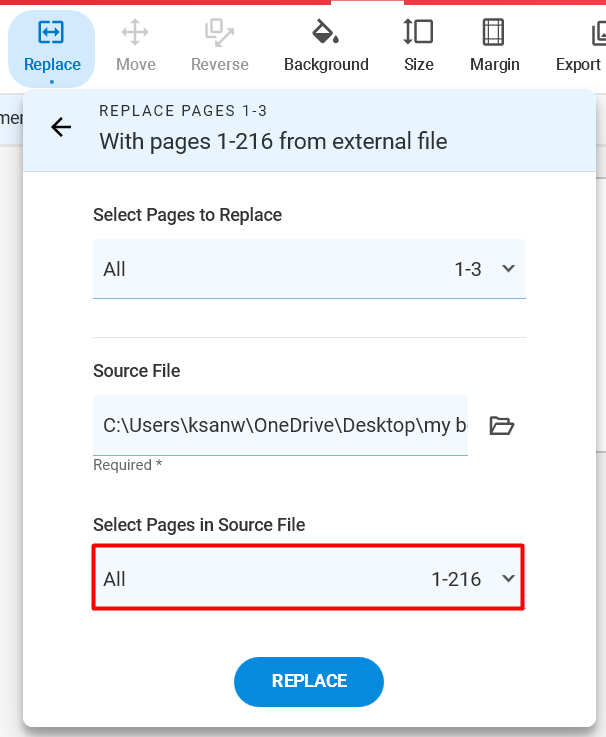Click the 'With pages 1-216 from external file' heading
The image size is (606, 737).
click(x=273, y=141)
